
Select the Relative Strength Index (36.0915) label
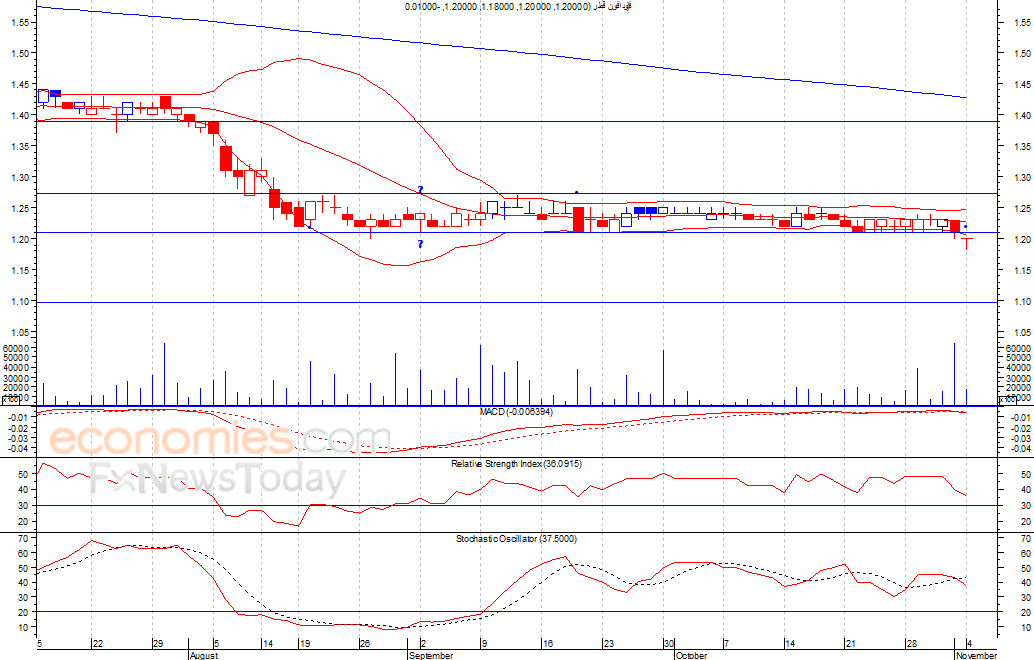516,464
